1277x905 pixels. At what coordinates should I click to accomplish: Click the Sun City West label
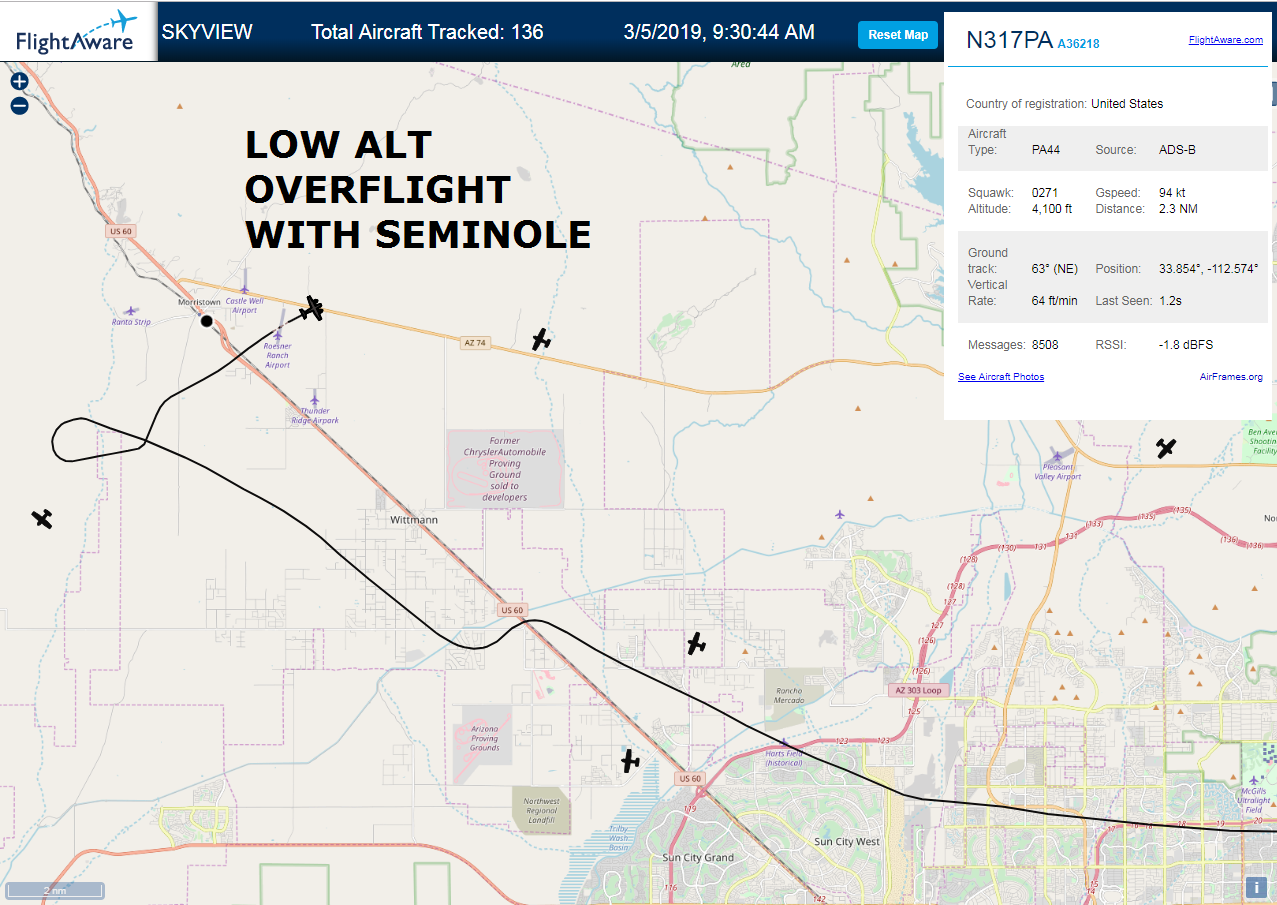[x=847, y=842]
